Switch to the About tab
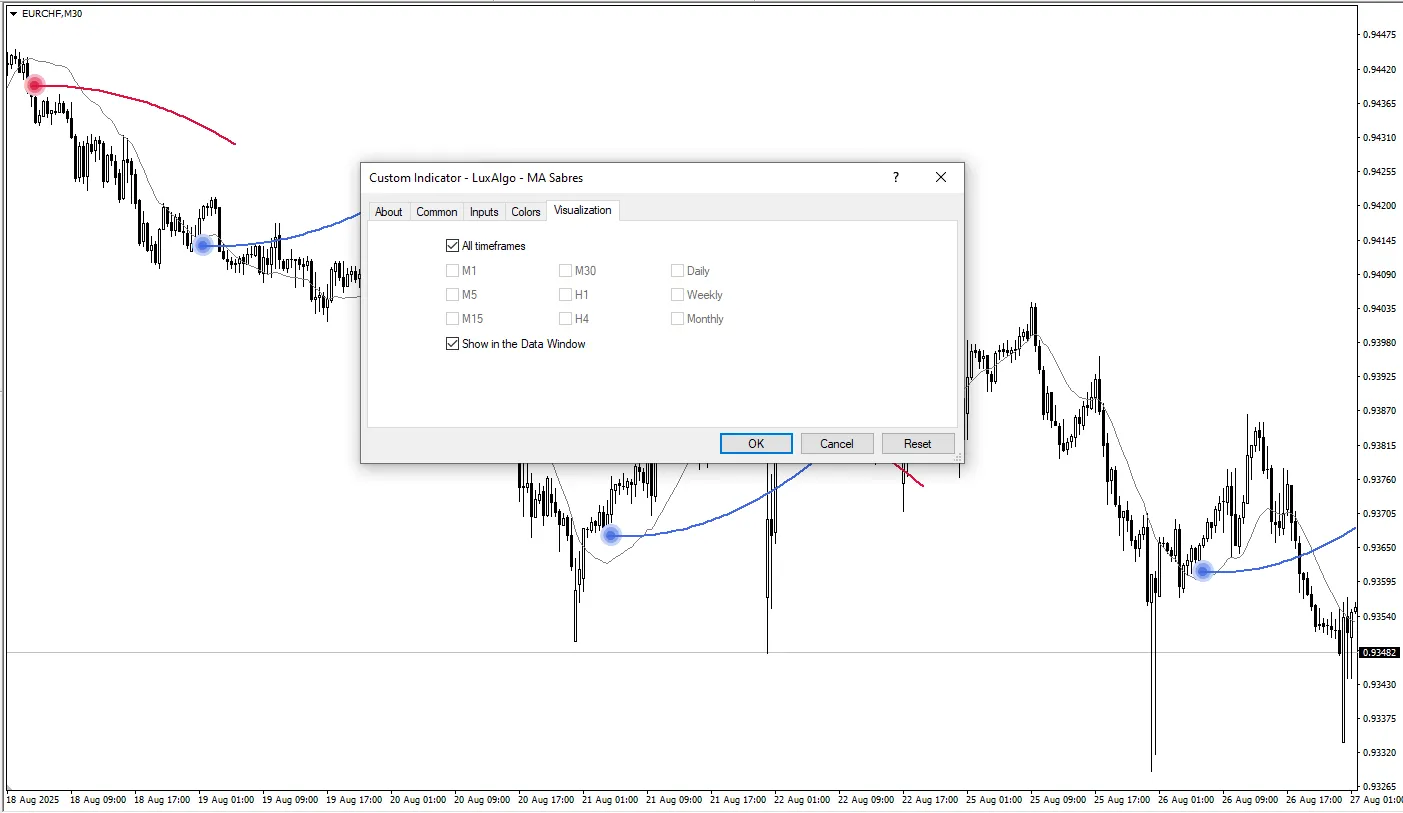The height and width of the screenshot is (813, 1403). pos(389,212)
